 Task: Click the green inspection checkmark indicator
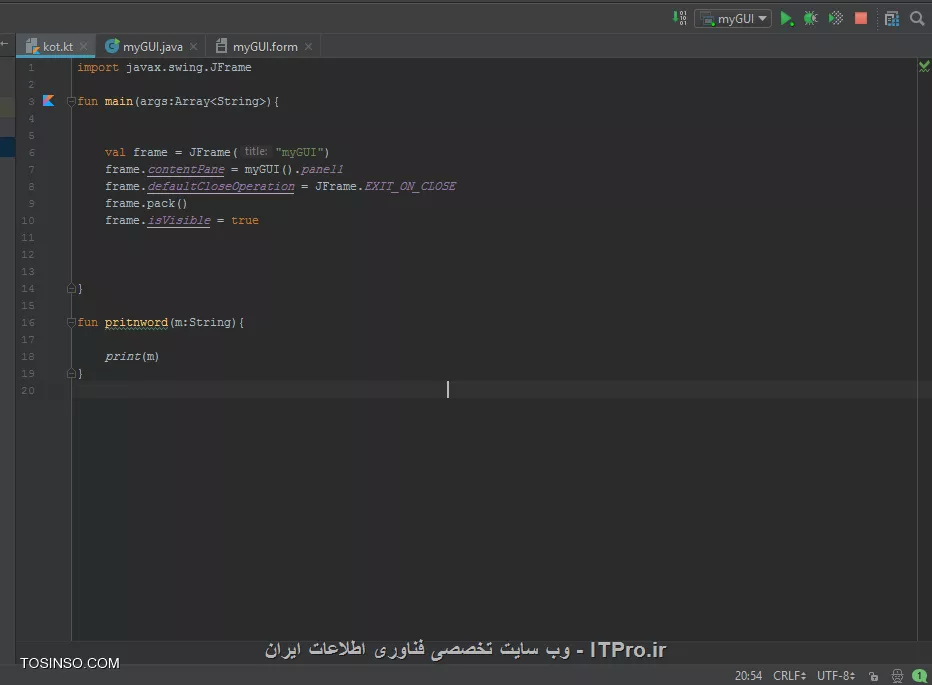click(x=924, y=67)
